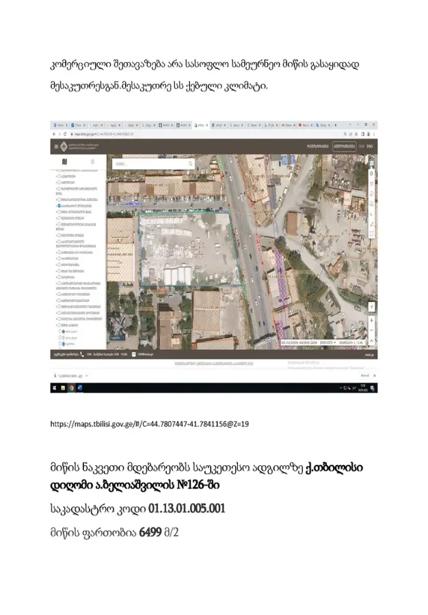Open Word from the Windows taskbar

(x=80, y=388)
